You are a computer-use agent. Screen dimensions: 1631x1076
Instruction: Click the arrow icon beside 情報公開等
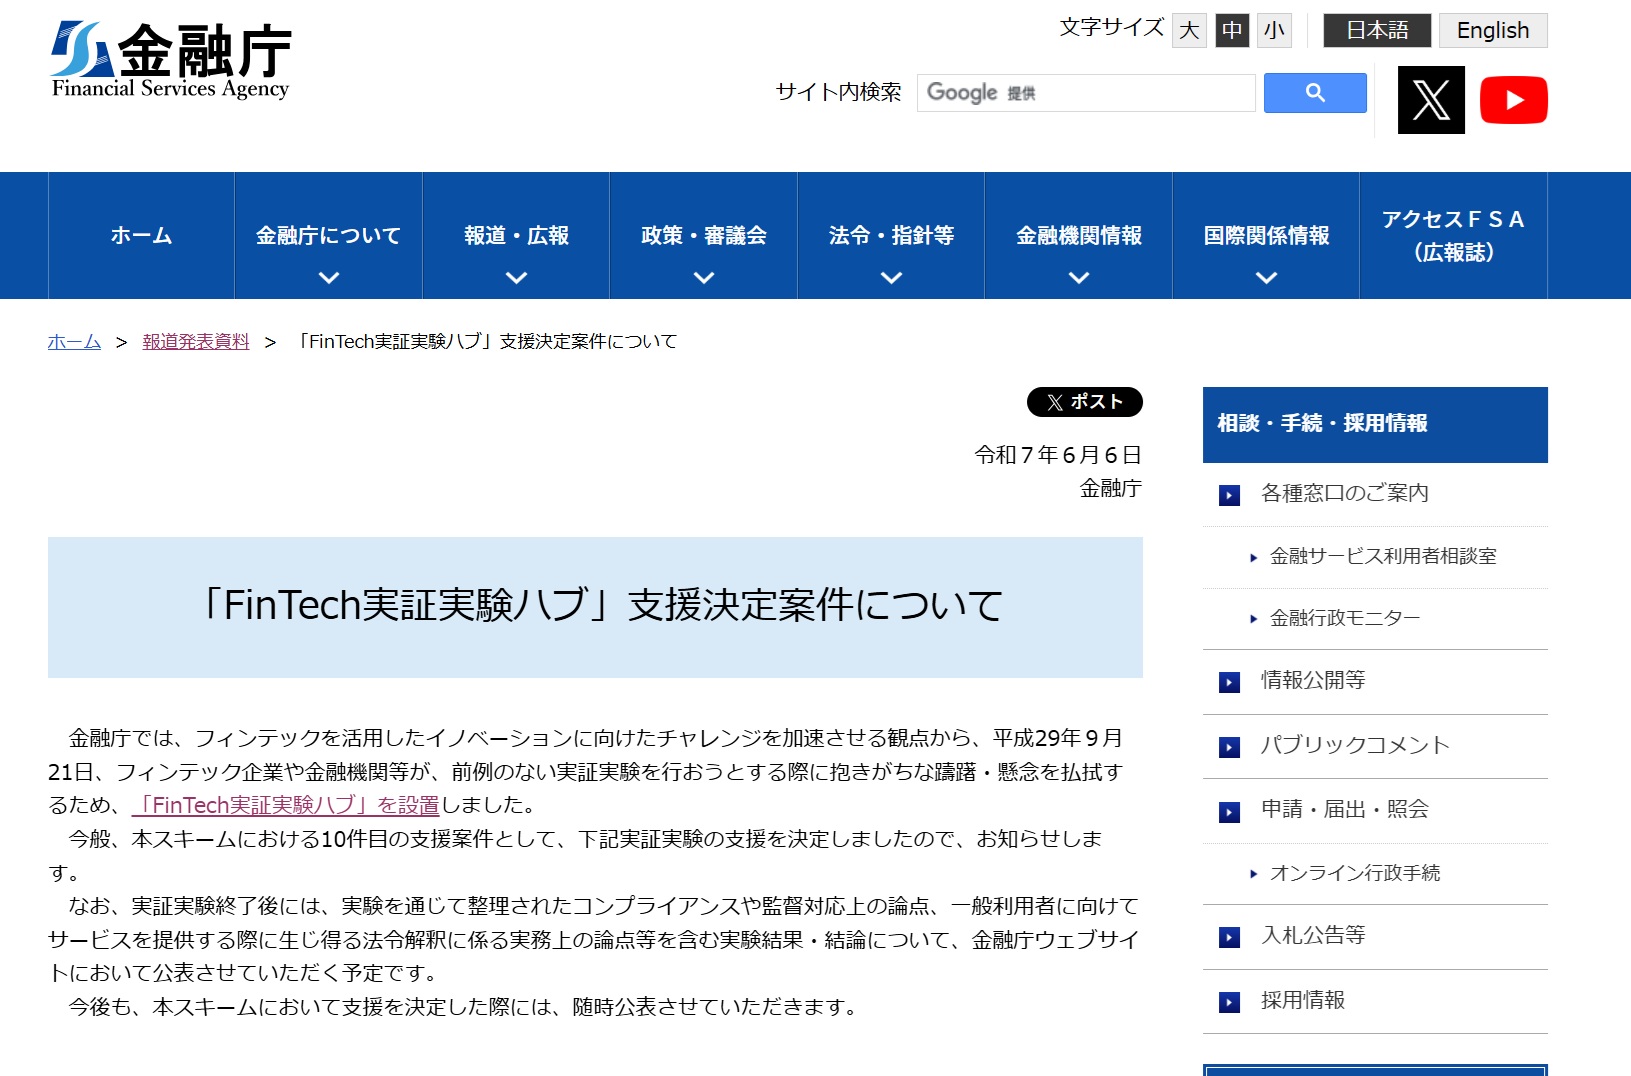pyautogui.click(x=1227, y=681)
